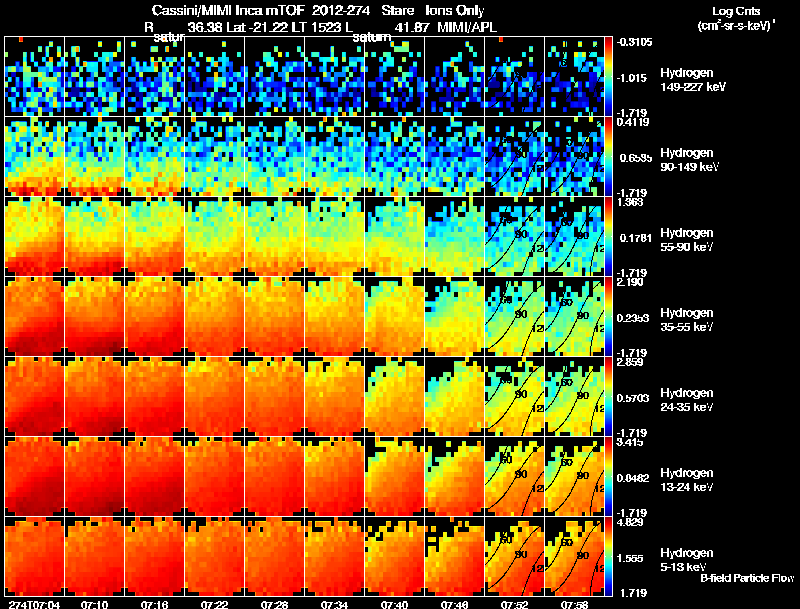This screenshot has width=800, height=609.
Task: Select the Hydrogen 5-13 keV panel at 07:58
Action: point(574,556)
